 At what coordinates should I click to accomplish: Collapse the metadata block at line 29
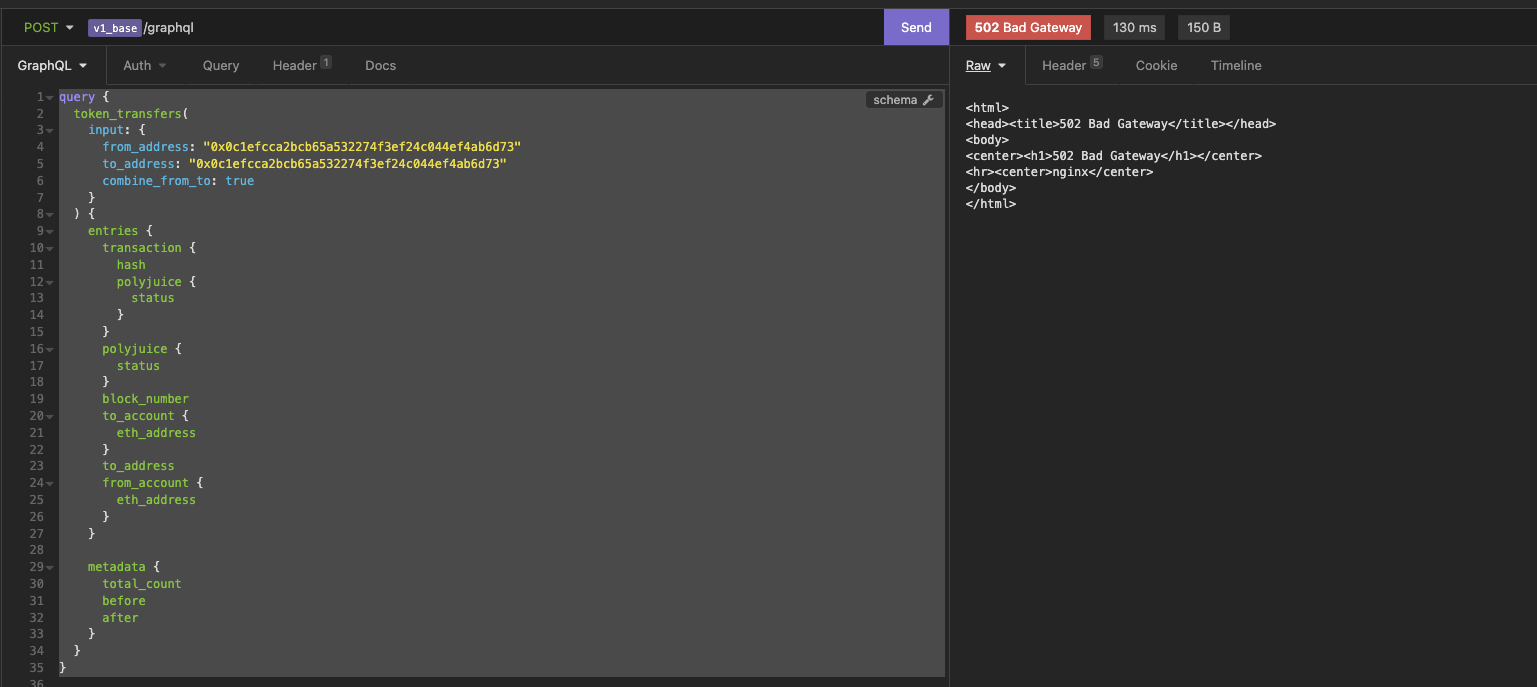point(50,567)
